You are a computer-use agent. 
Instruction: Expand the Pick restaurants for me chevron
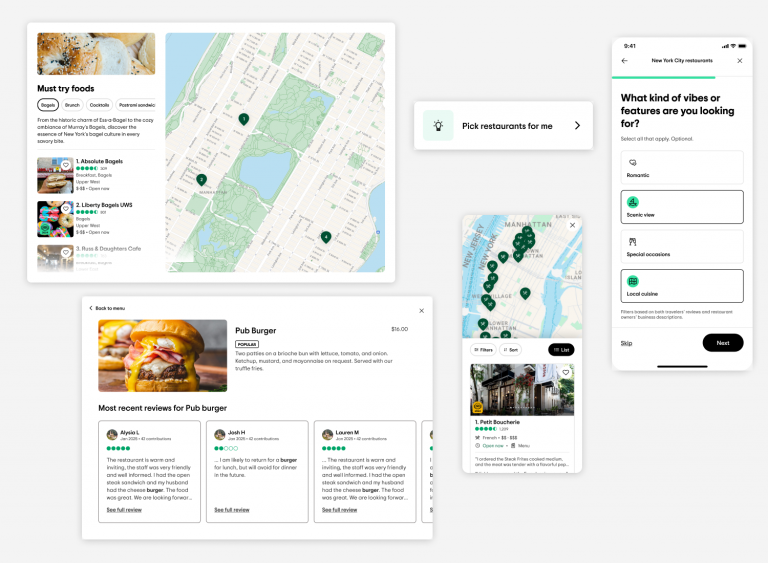click(577, 125)
